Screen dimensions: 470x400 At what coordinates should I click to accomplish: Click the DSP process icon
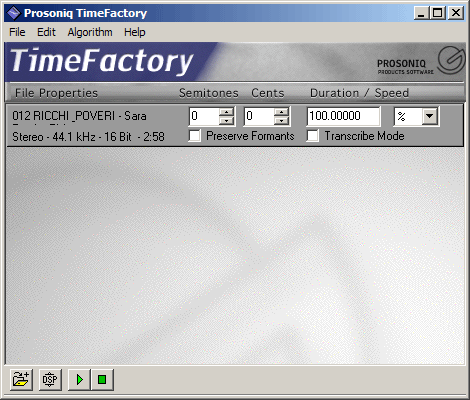tap(50, 379)
